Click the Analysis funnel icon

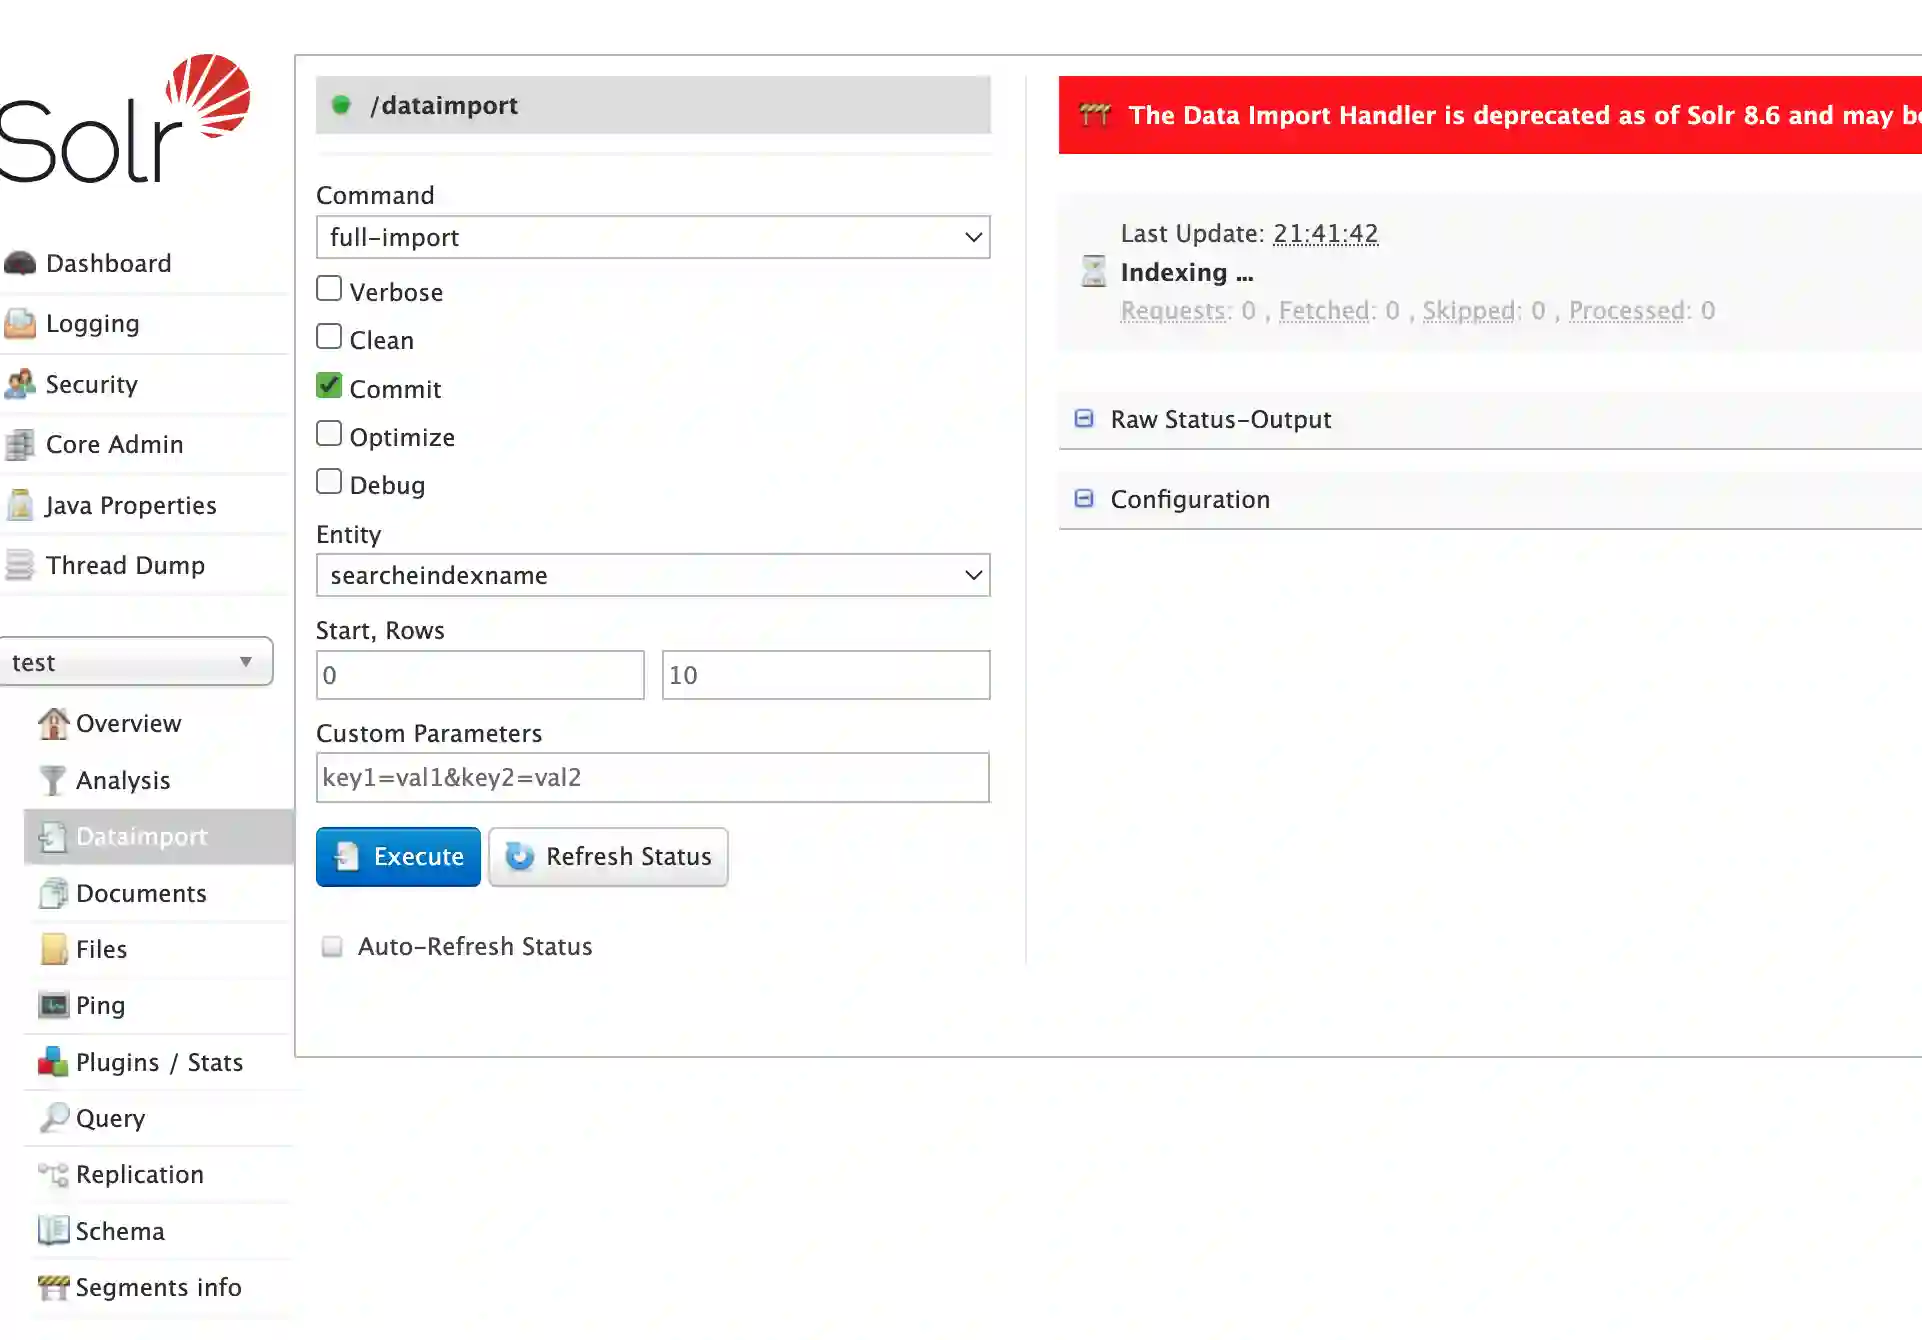point(53,780)
